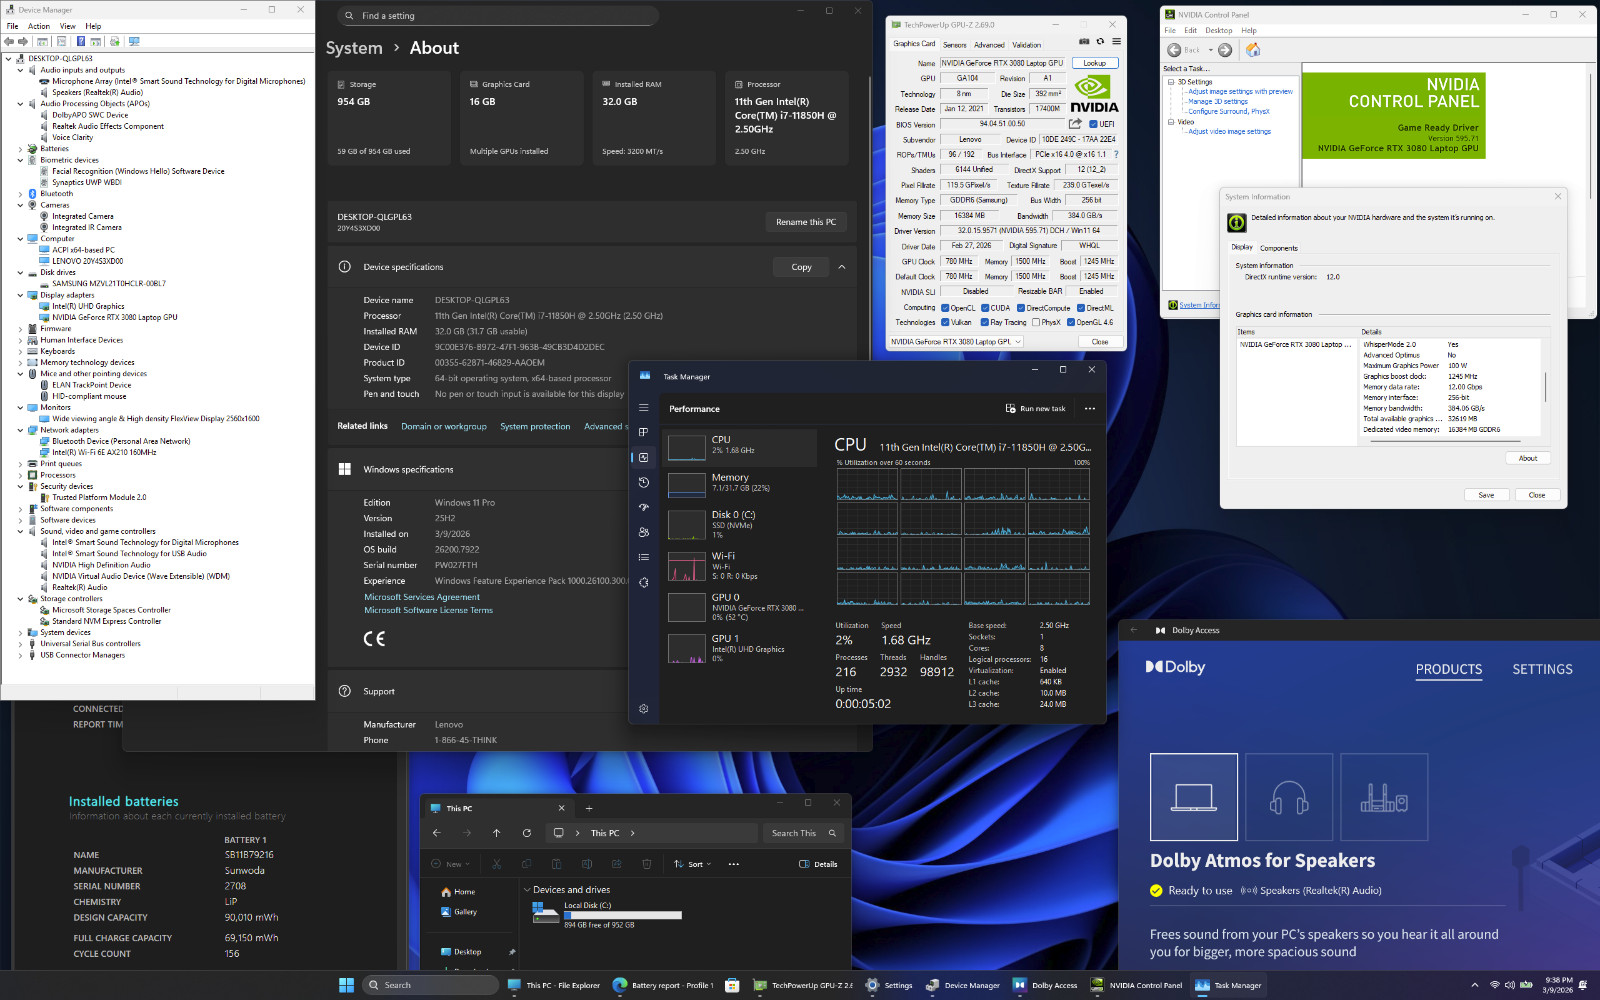Save NVIDIA System Information
Screen dimensions: 1600x1000
1486,495
